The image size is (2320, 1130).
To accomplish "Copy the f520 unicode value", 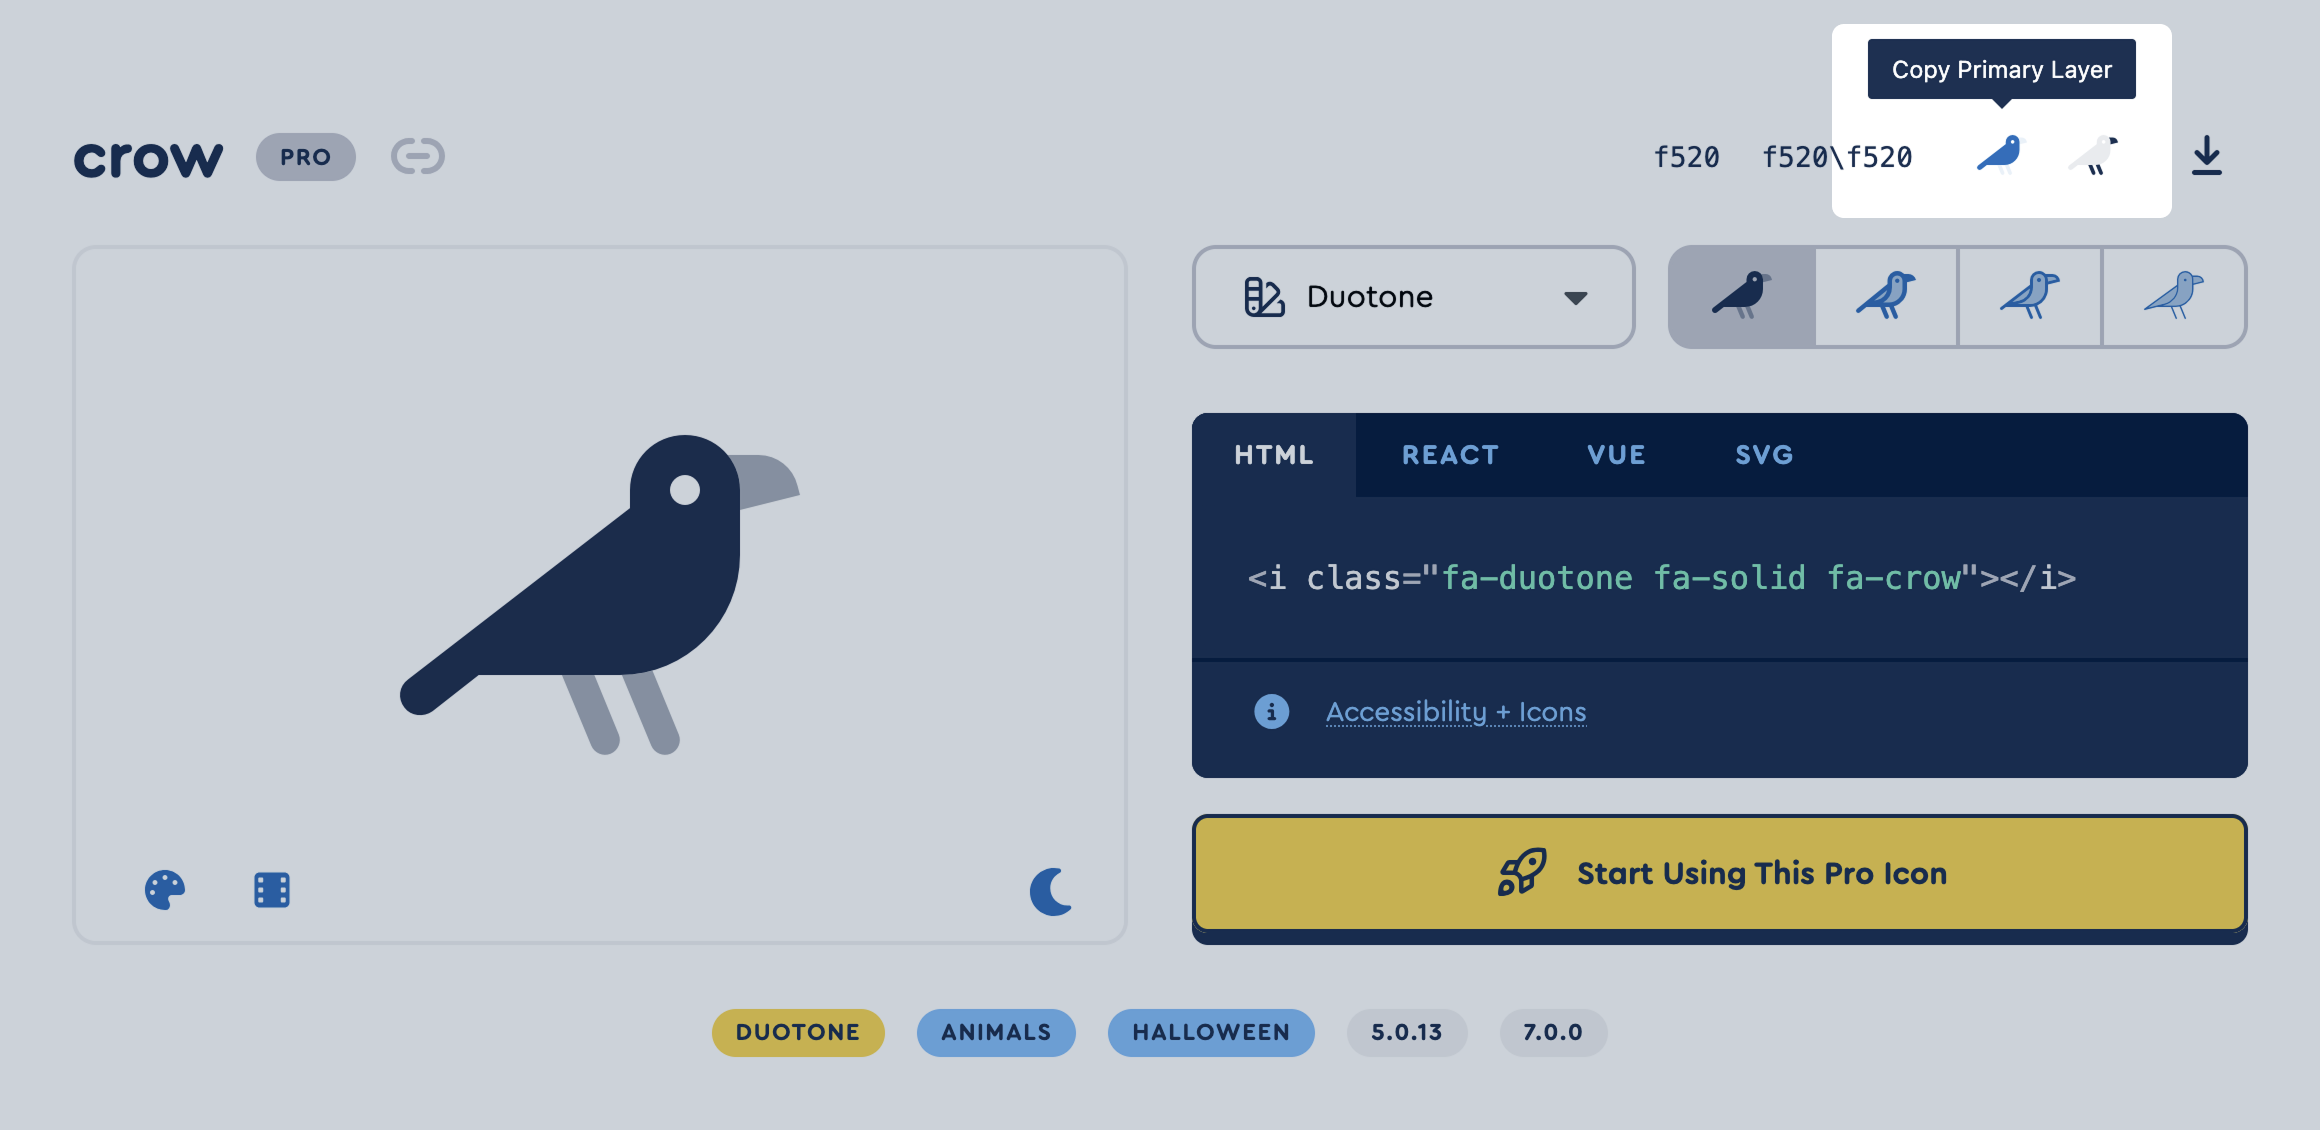I will (x=1686, y=157).
